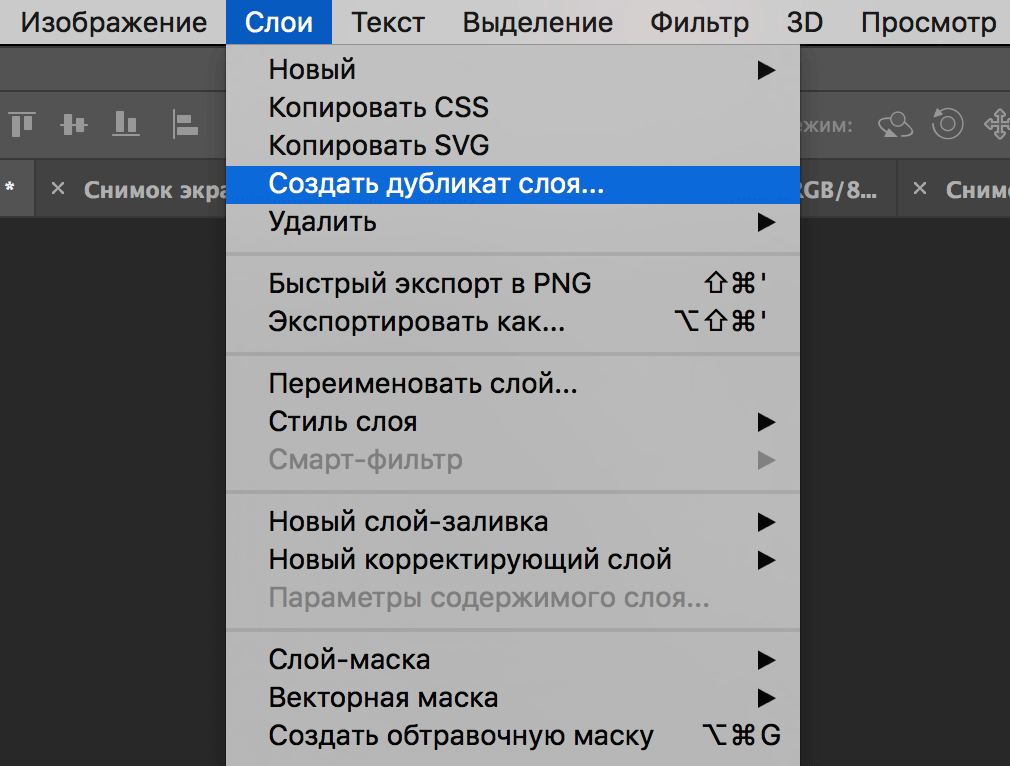The height and width of the screenshot is (766, 1010).
Task: Switch to the rightmost Снимок document tab
Action: tap(980, 189)
